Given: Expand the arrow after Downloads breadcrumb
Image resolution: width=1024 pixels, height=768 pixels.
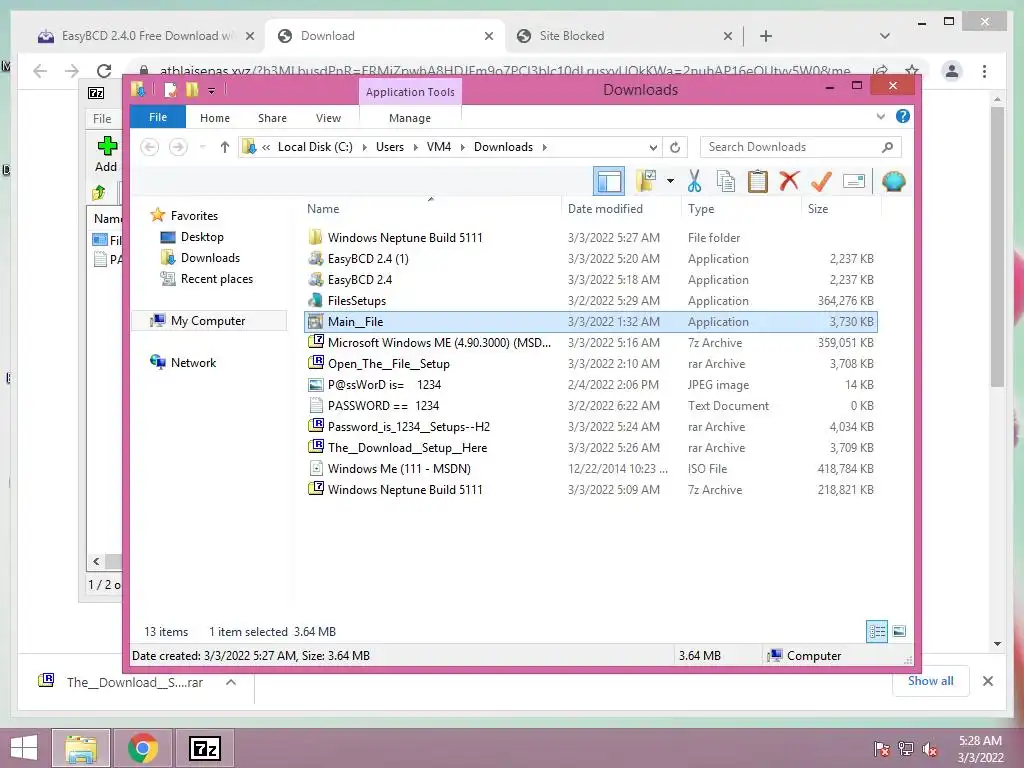Looking at the screenshot, I should pyautogui.click(x=544, y=147).
